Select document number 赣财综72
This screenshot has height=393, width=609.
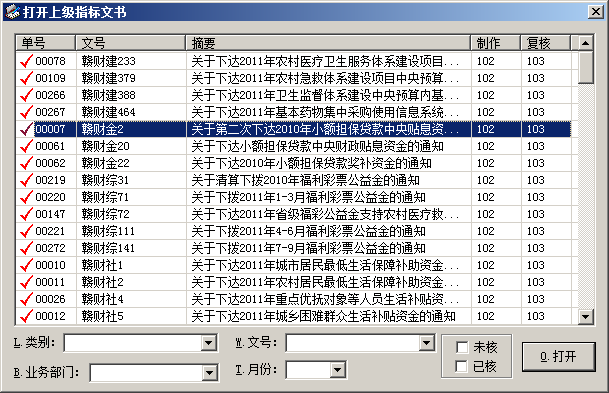106,214
